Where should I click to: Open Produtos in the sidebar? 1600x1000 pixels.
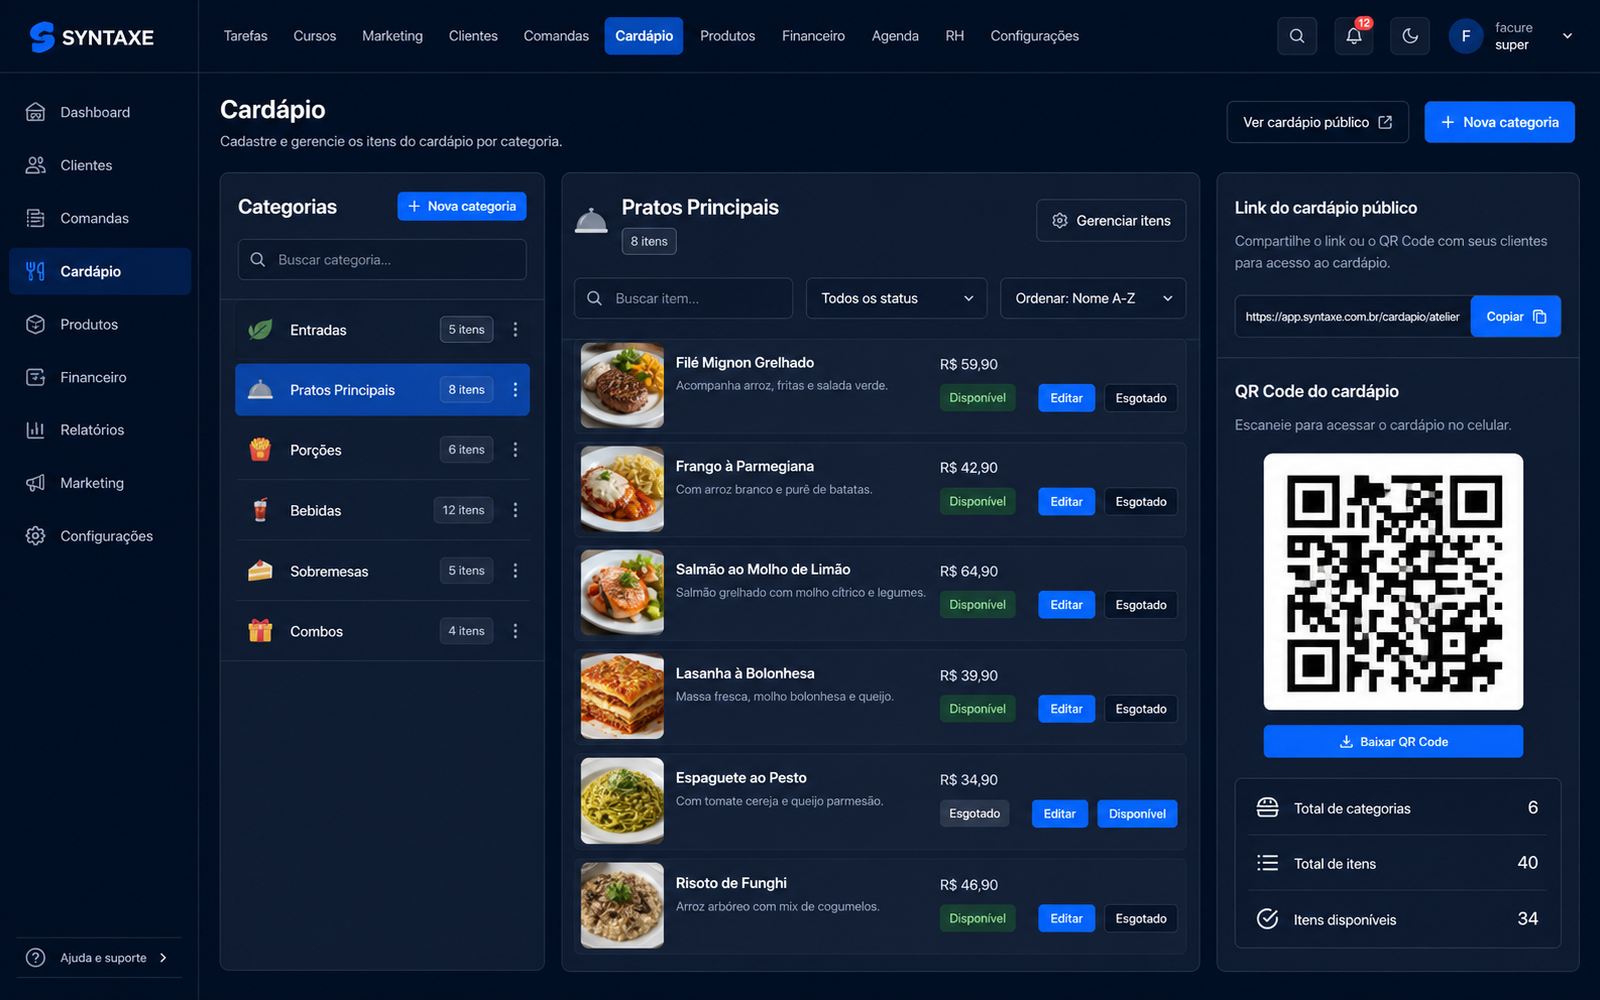pyautogui.click(x=100, y=324)
